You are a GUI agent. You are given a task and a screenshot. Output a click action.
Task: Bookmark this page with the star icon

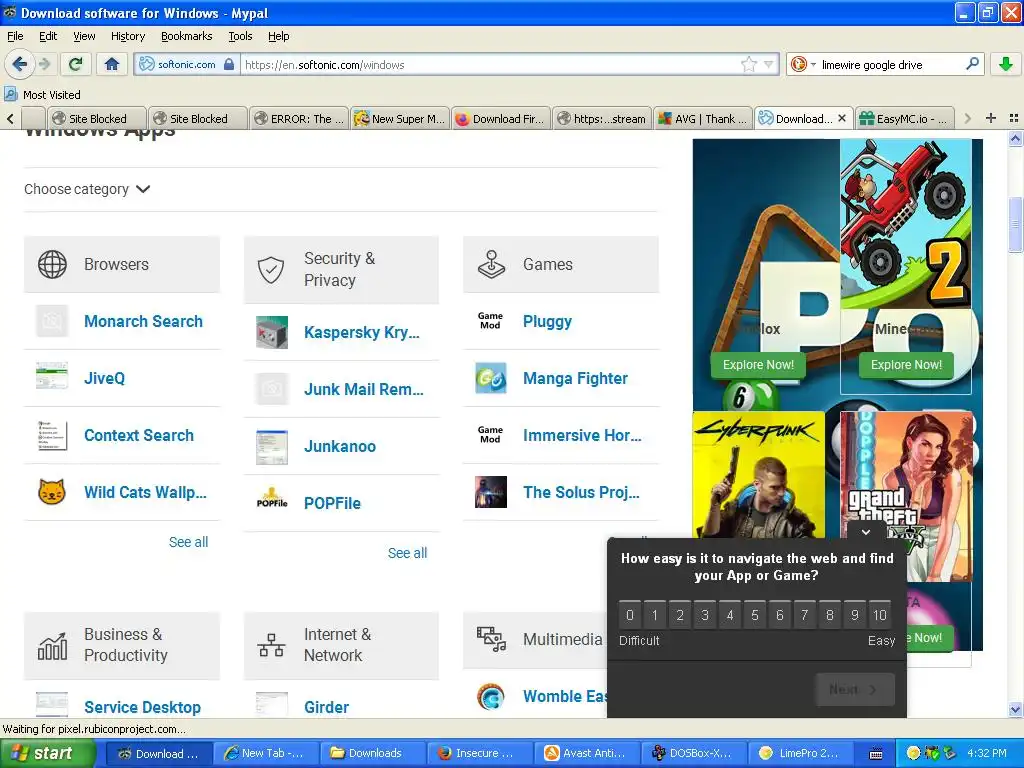(x=749, y=64)
